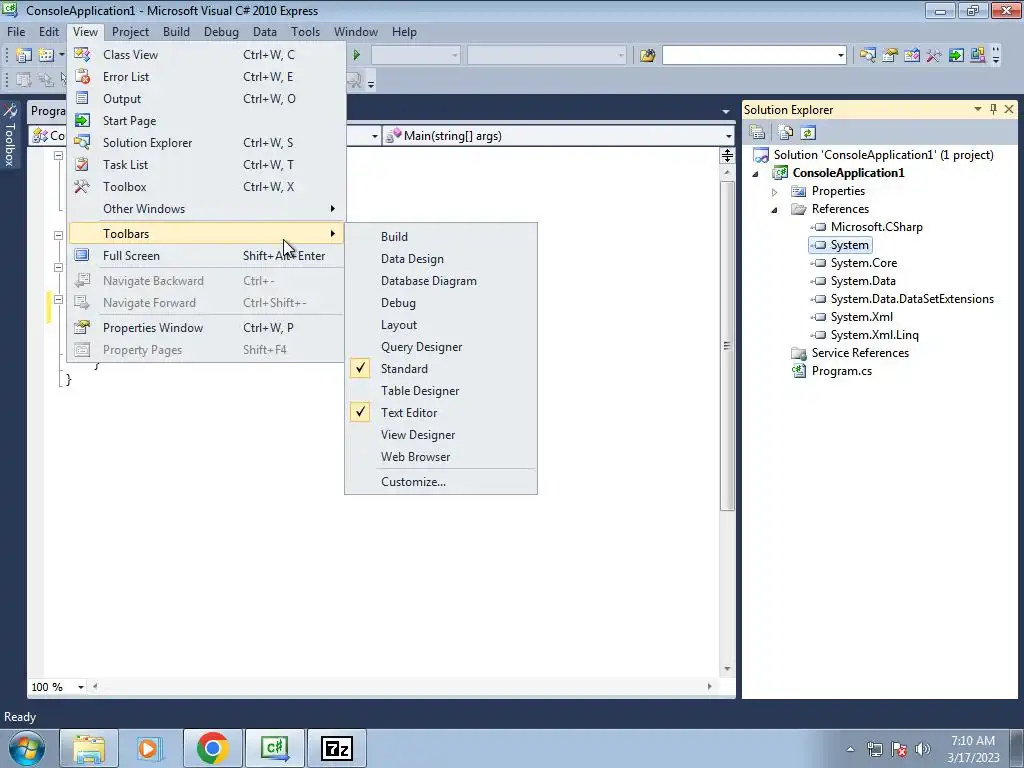
Task: Open the collapsed Toolbox side tab
Action: [x=10, y=135]
